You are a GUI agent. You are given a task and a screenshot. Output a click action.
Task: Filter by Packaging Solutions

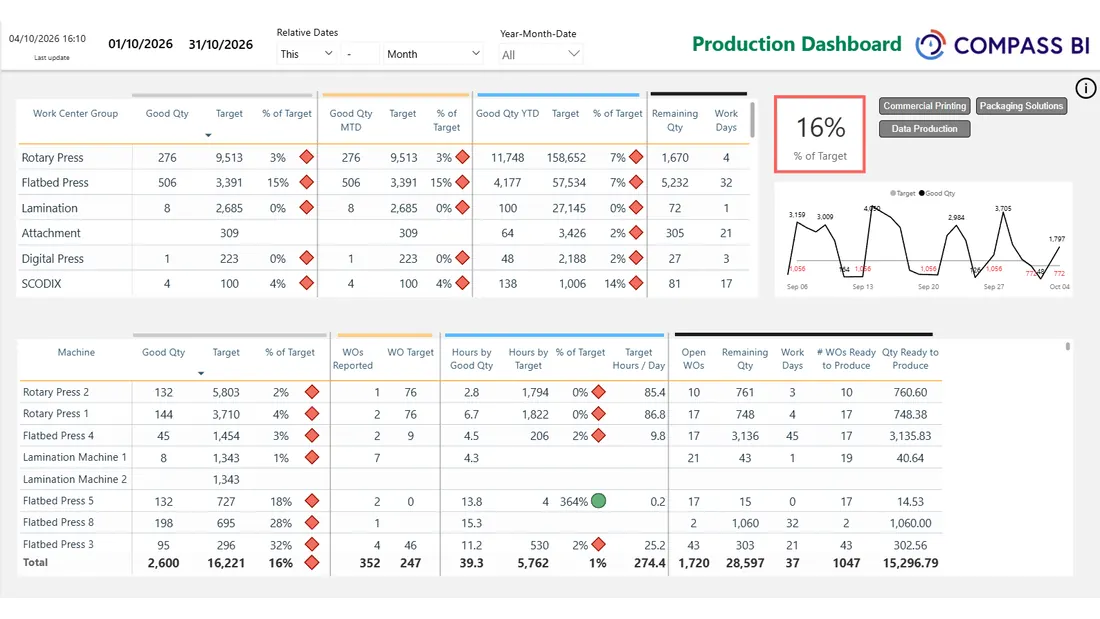(x=1021, y=106)
